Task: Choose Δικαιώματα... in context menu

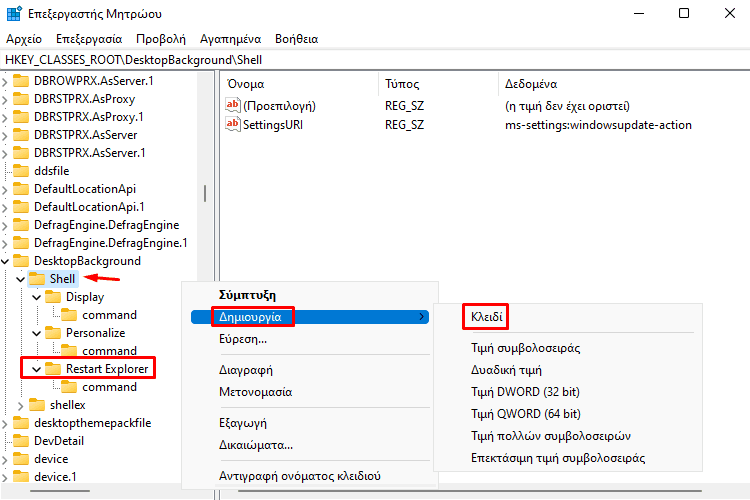Action: [x=309, y=445]
